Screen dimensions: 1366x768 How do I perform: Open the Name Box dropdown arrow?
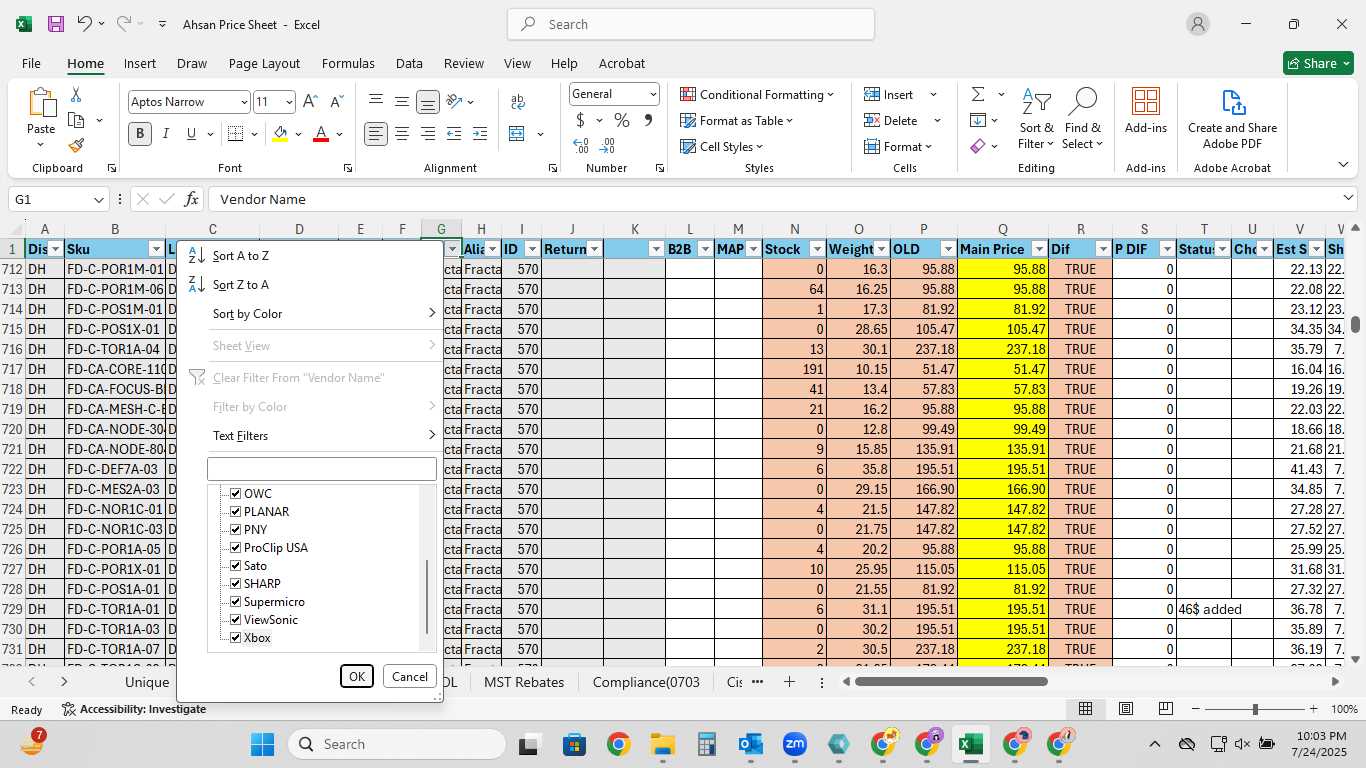[98, 200]
